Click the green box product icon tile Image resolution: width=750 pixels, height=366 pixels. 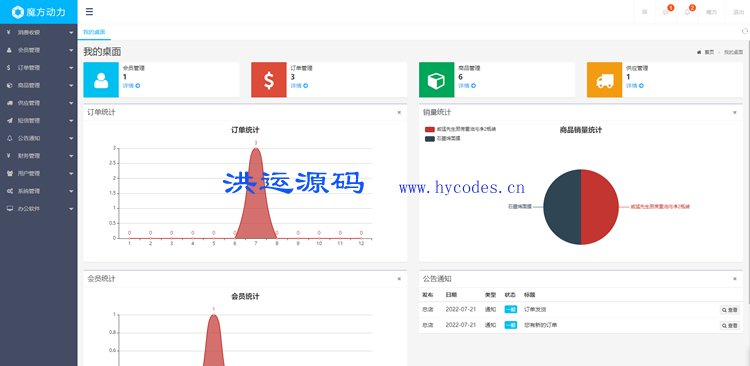(436, 80)
